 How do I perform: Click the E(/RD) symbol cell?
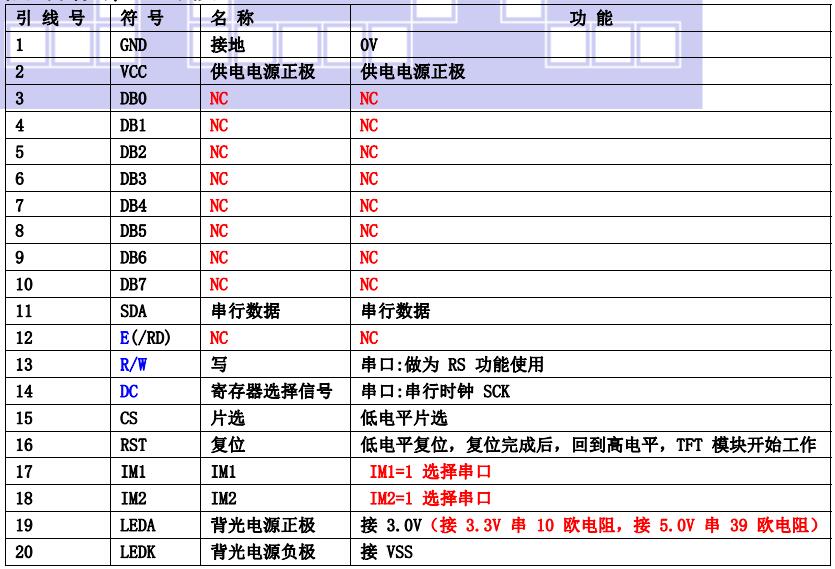pos(145,338)
